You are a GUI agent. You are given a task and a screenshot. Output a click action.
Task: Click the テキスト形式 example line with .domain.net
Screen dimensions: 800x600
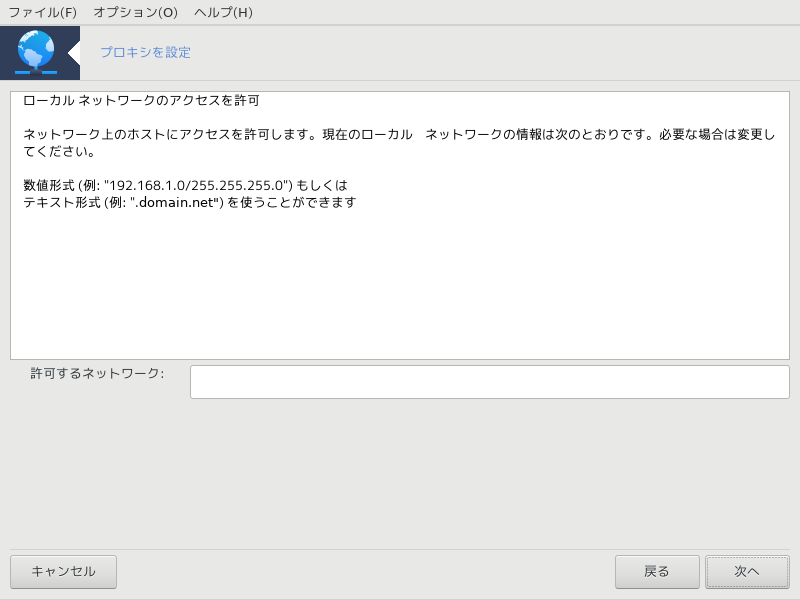[190, 202]
